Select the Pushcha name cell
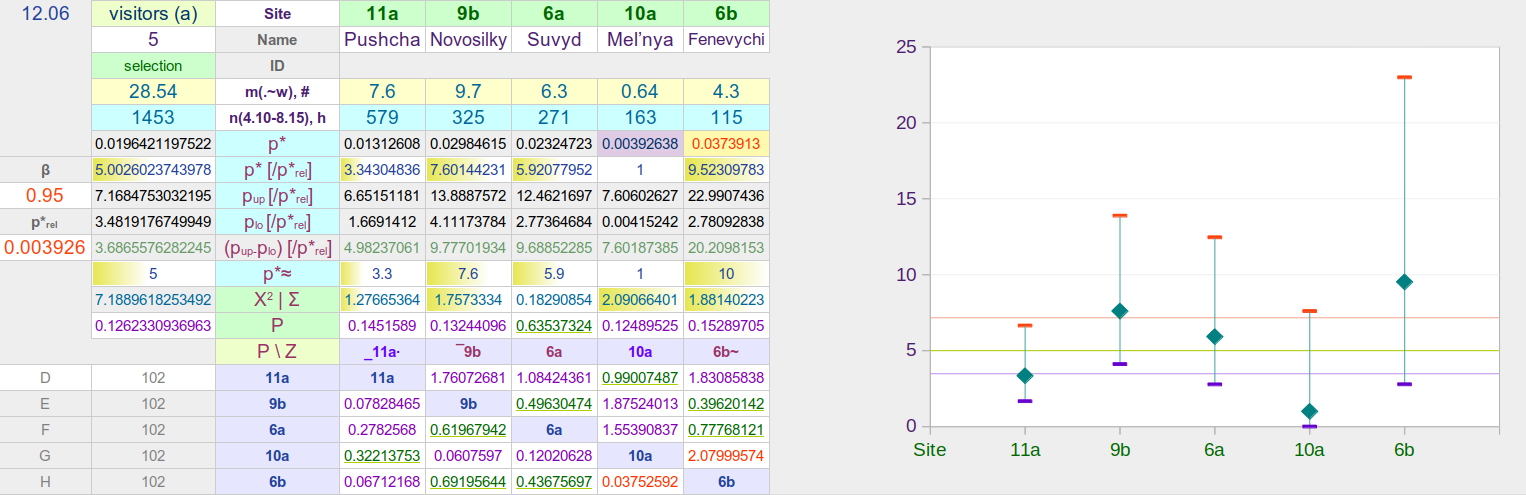Screen dimensions: 1526x495 click(x=382, y=40)
